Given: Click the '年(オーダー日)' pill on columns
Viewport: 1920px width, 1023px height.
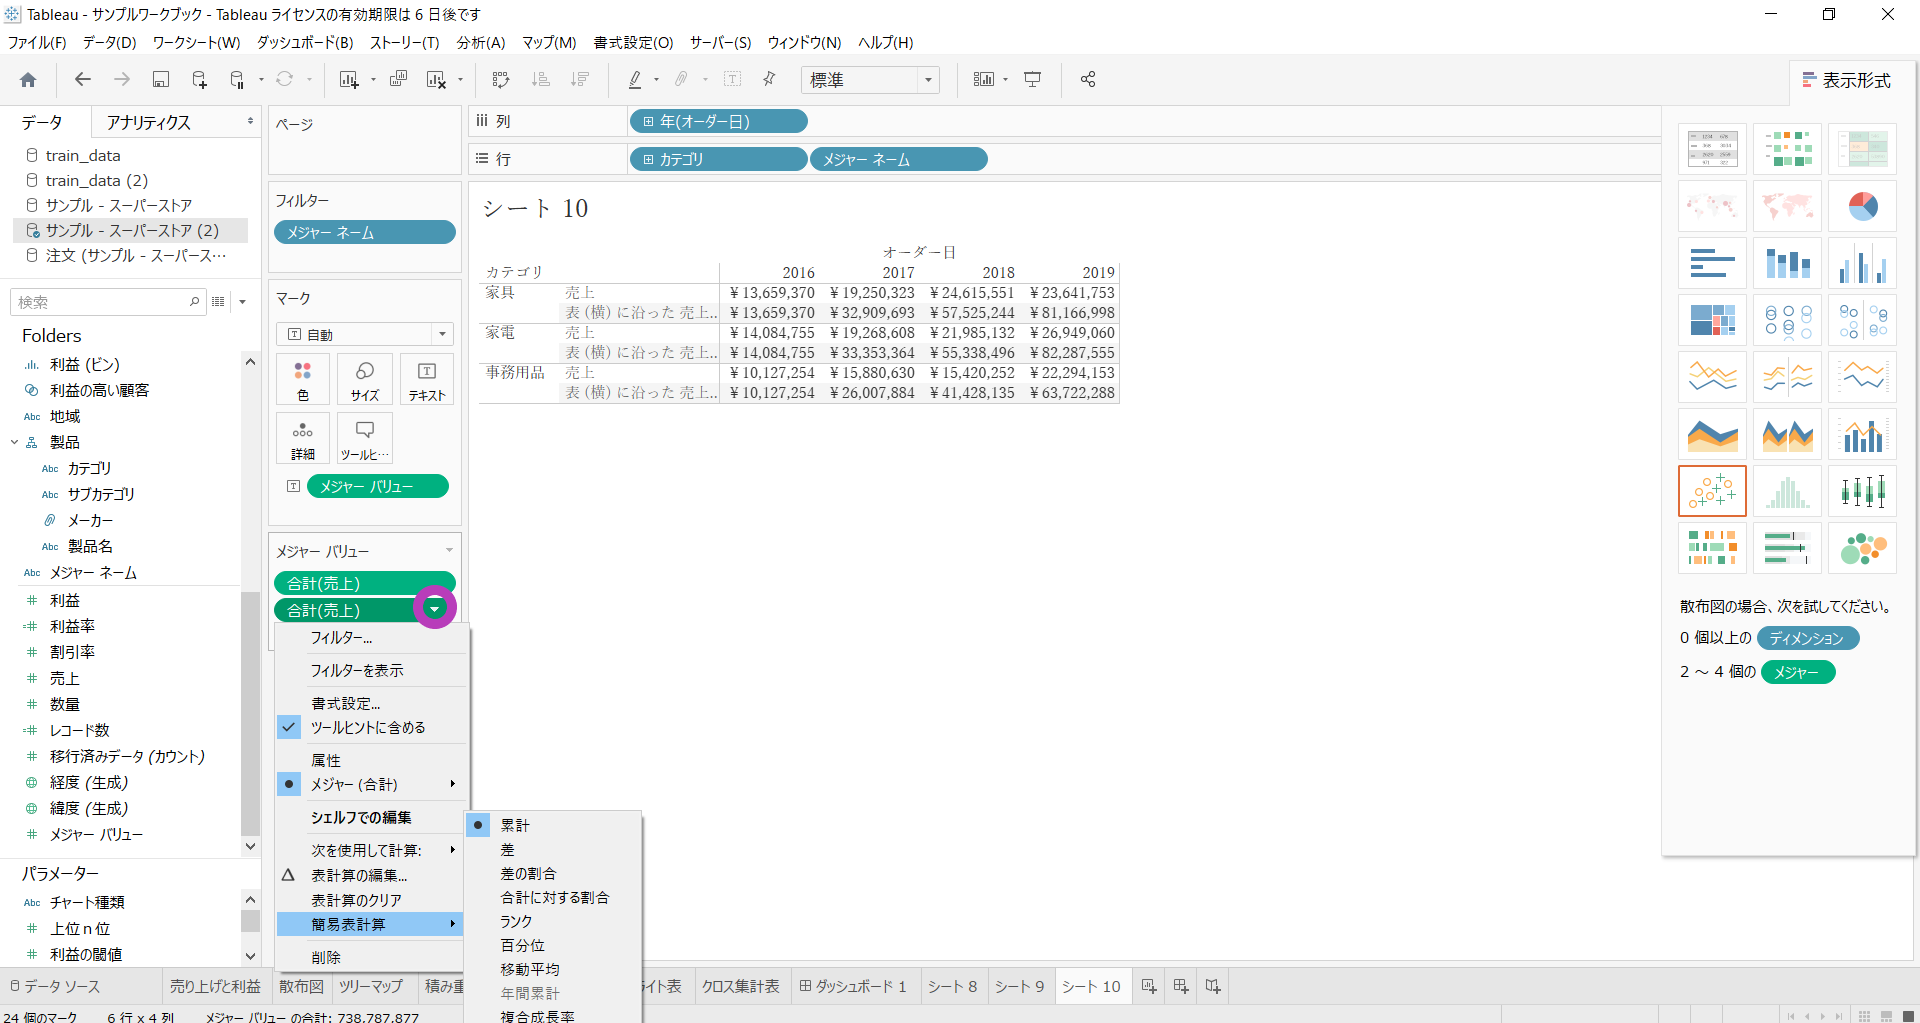Looking at the screenshot, I should 718,121.
